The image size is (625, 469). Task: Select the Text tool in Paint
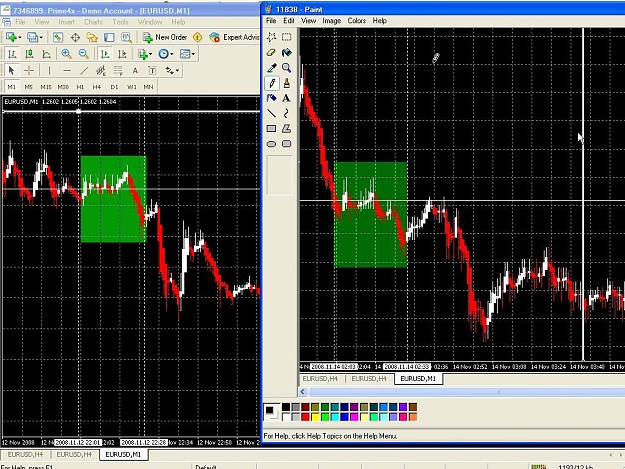[287, 98]
